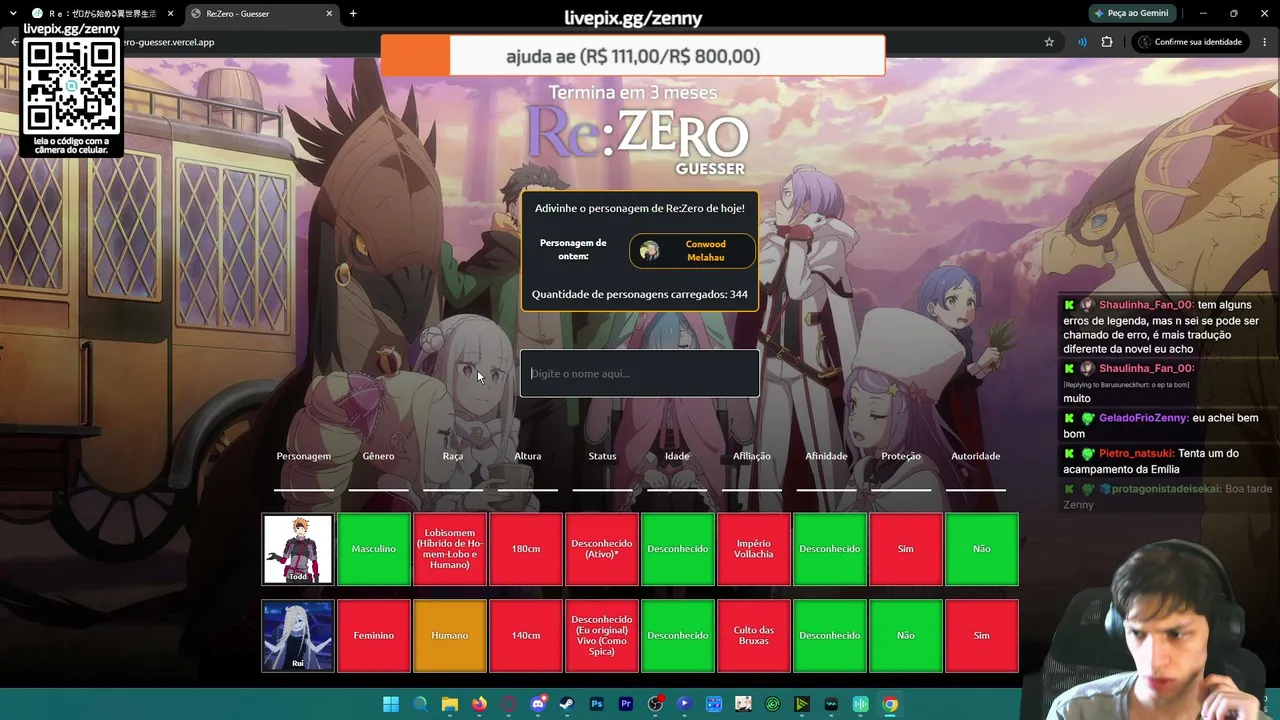Click the blue audio icon in the address bar
This screenshot has height=720, width=1280.
tap(1082, 42)
